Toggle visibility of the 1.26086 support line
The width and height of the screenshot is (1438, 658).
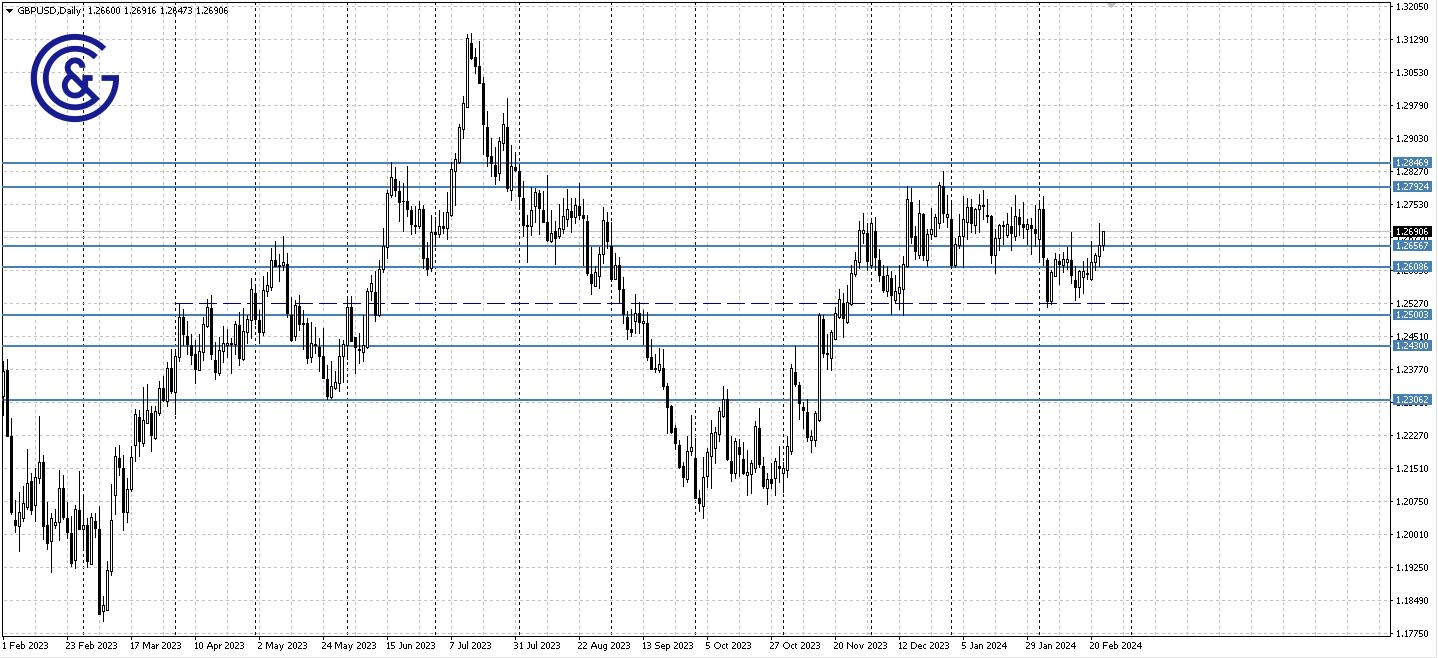700,267
